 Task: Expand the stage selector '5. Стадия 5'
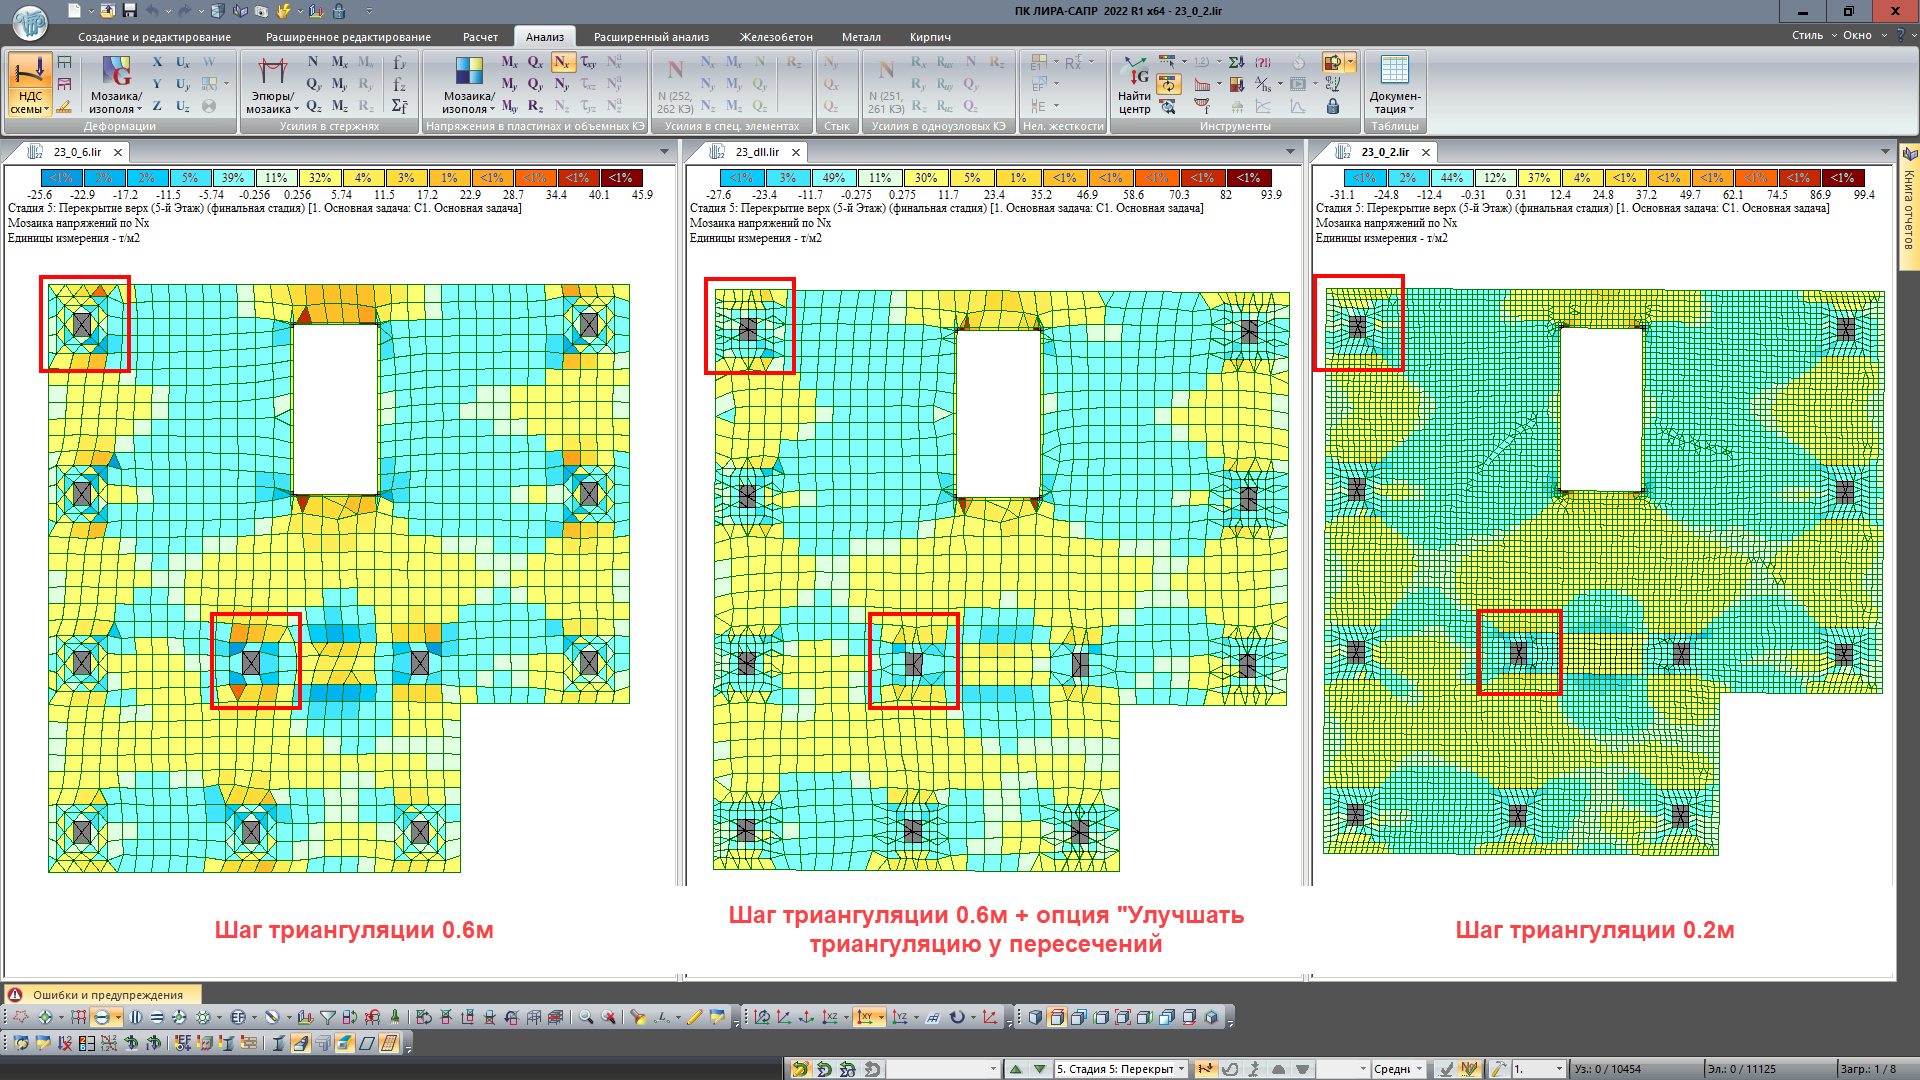1181,1069
